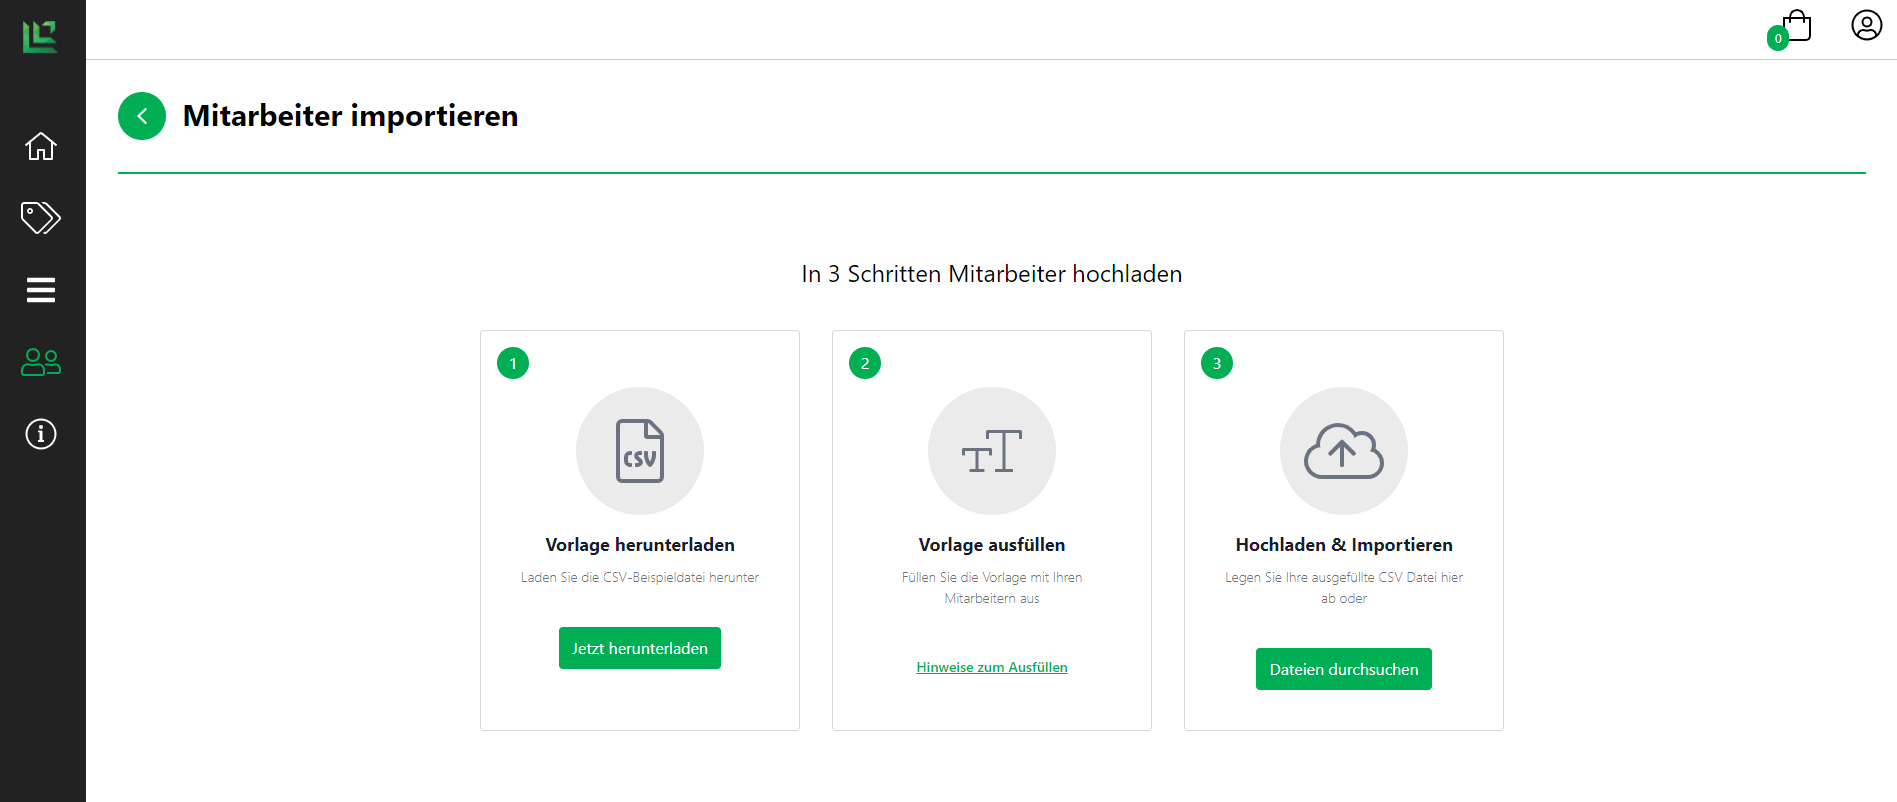1897x802 pixels.
Task: Click the text size icon in step 2
Action: [992, 451]
